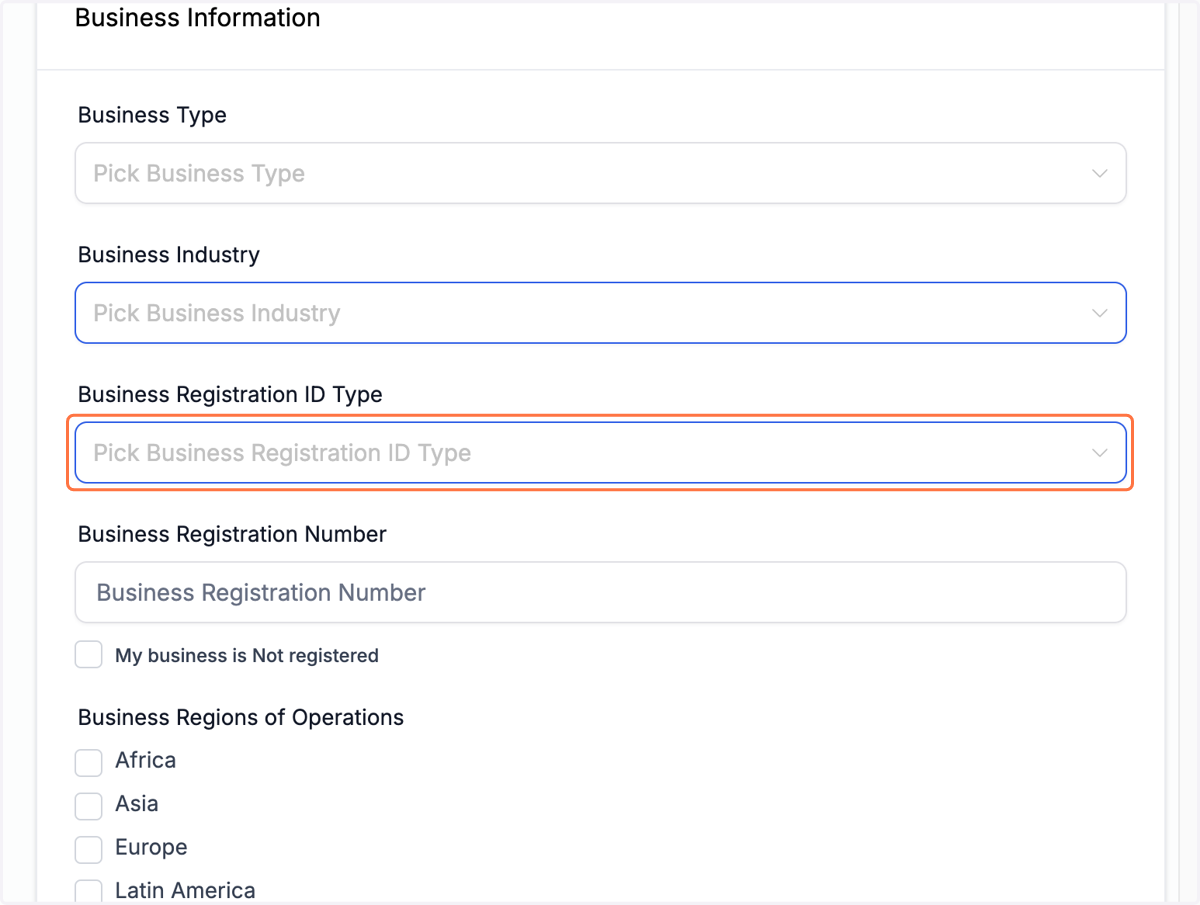Click the Business Industry label
Image resolution: width=1200 pixels, height=905 pixels.
coord(169,255)
